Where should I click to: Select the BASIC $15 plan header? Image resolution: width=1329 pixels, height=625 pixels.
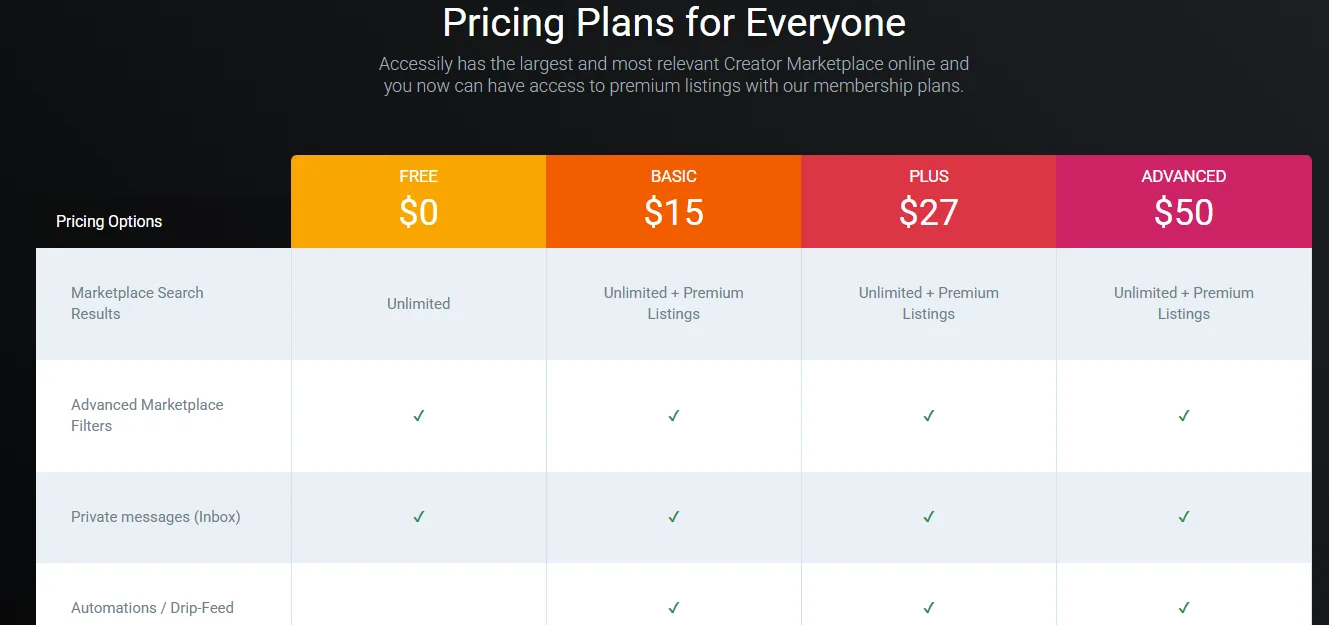click(674, 201)
